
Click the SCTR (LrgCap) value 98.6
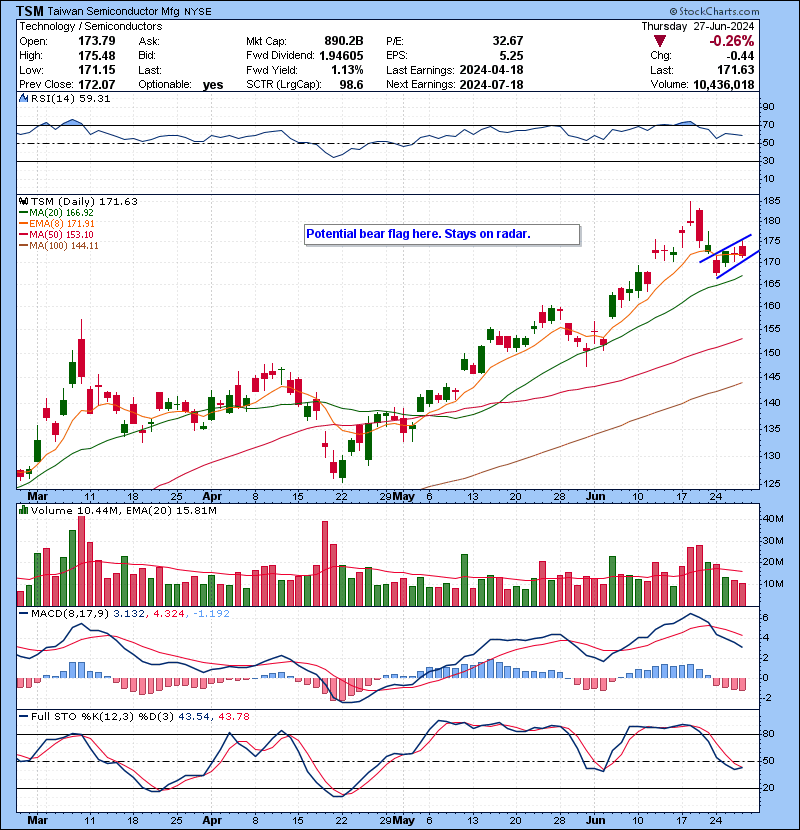point(352,84)
